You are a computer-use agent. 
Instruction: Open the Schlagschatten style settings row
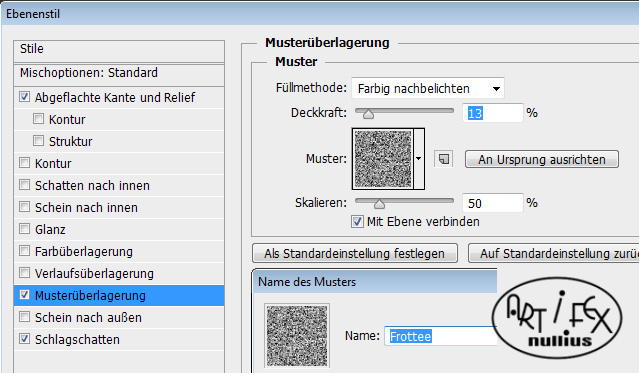click(x=119, y=340)
